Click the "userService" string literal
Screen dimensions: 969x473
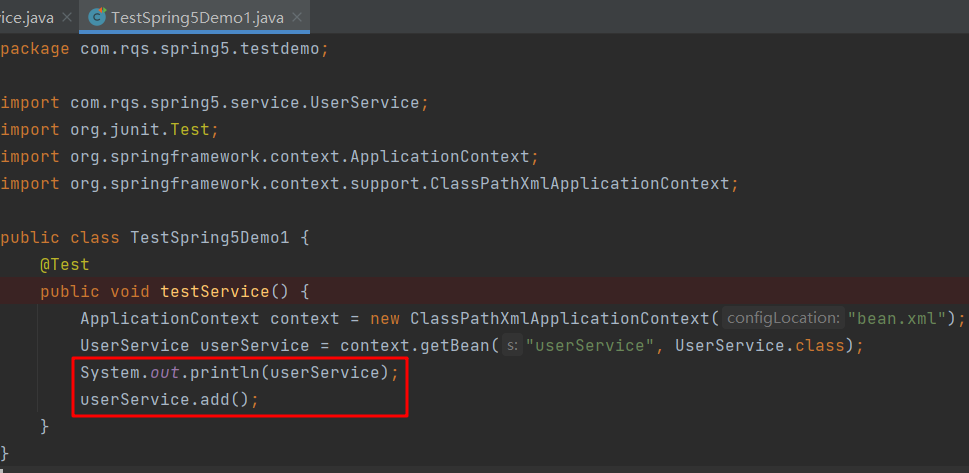(x=590, y=345)
